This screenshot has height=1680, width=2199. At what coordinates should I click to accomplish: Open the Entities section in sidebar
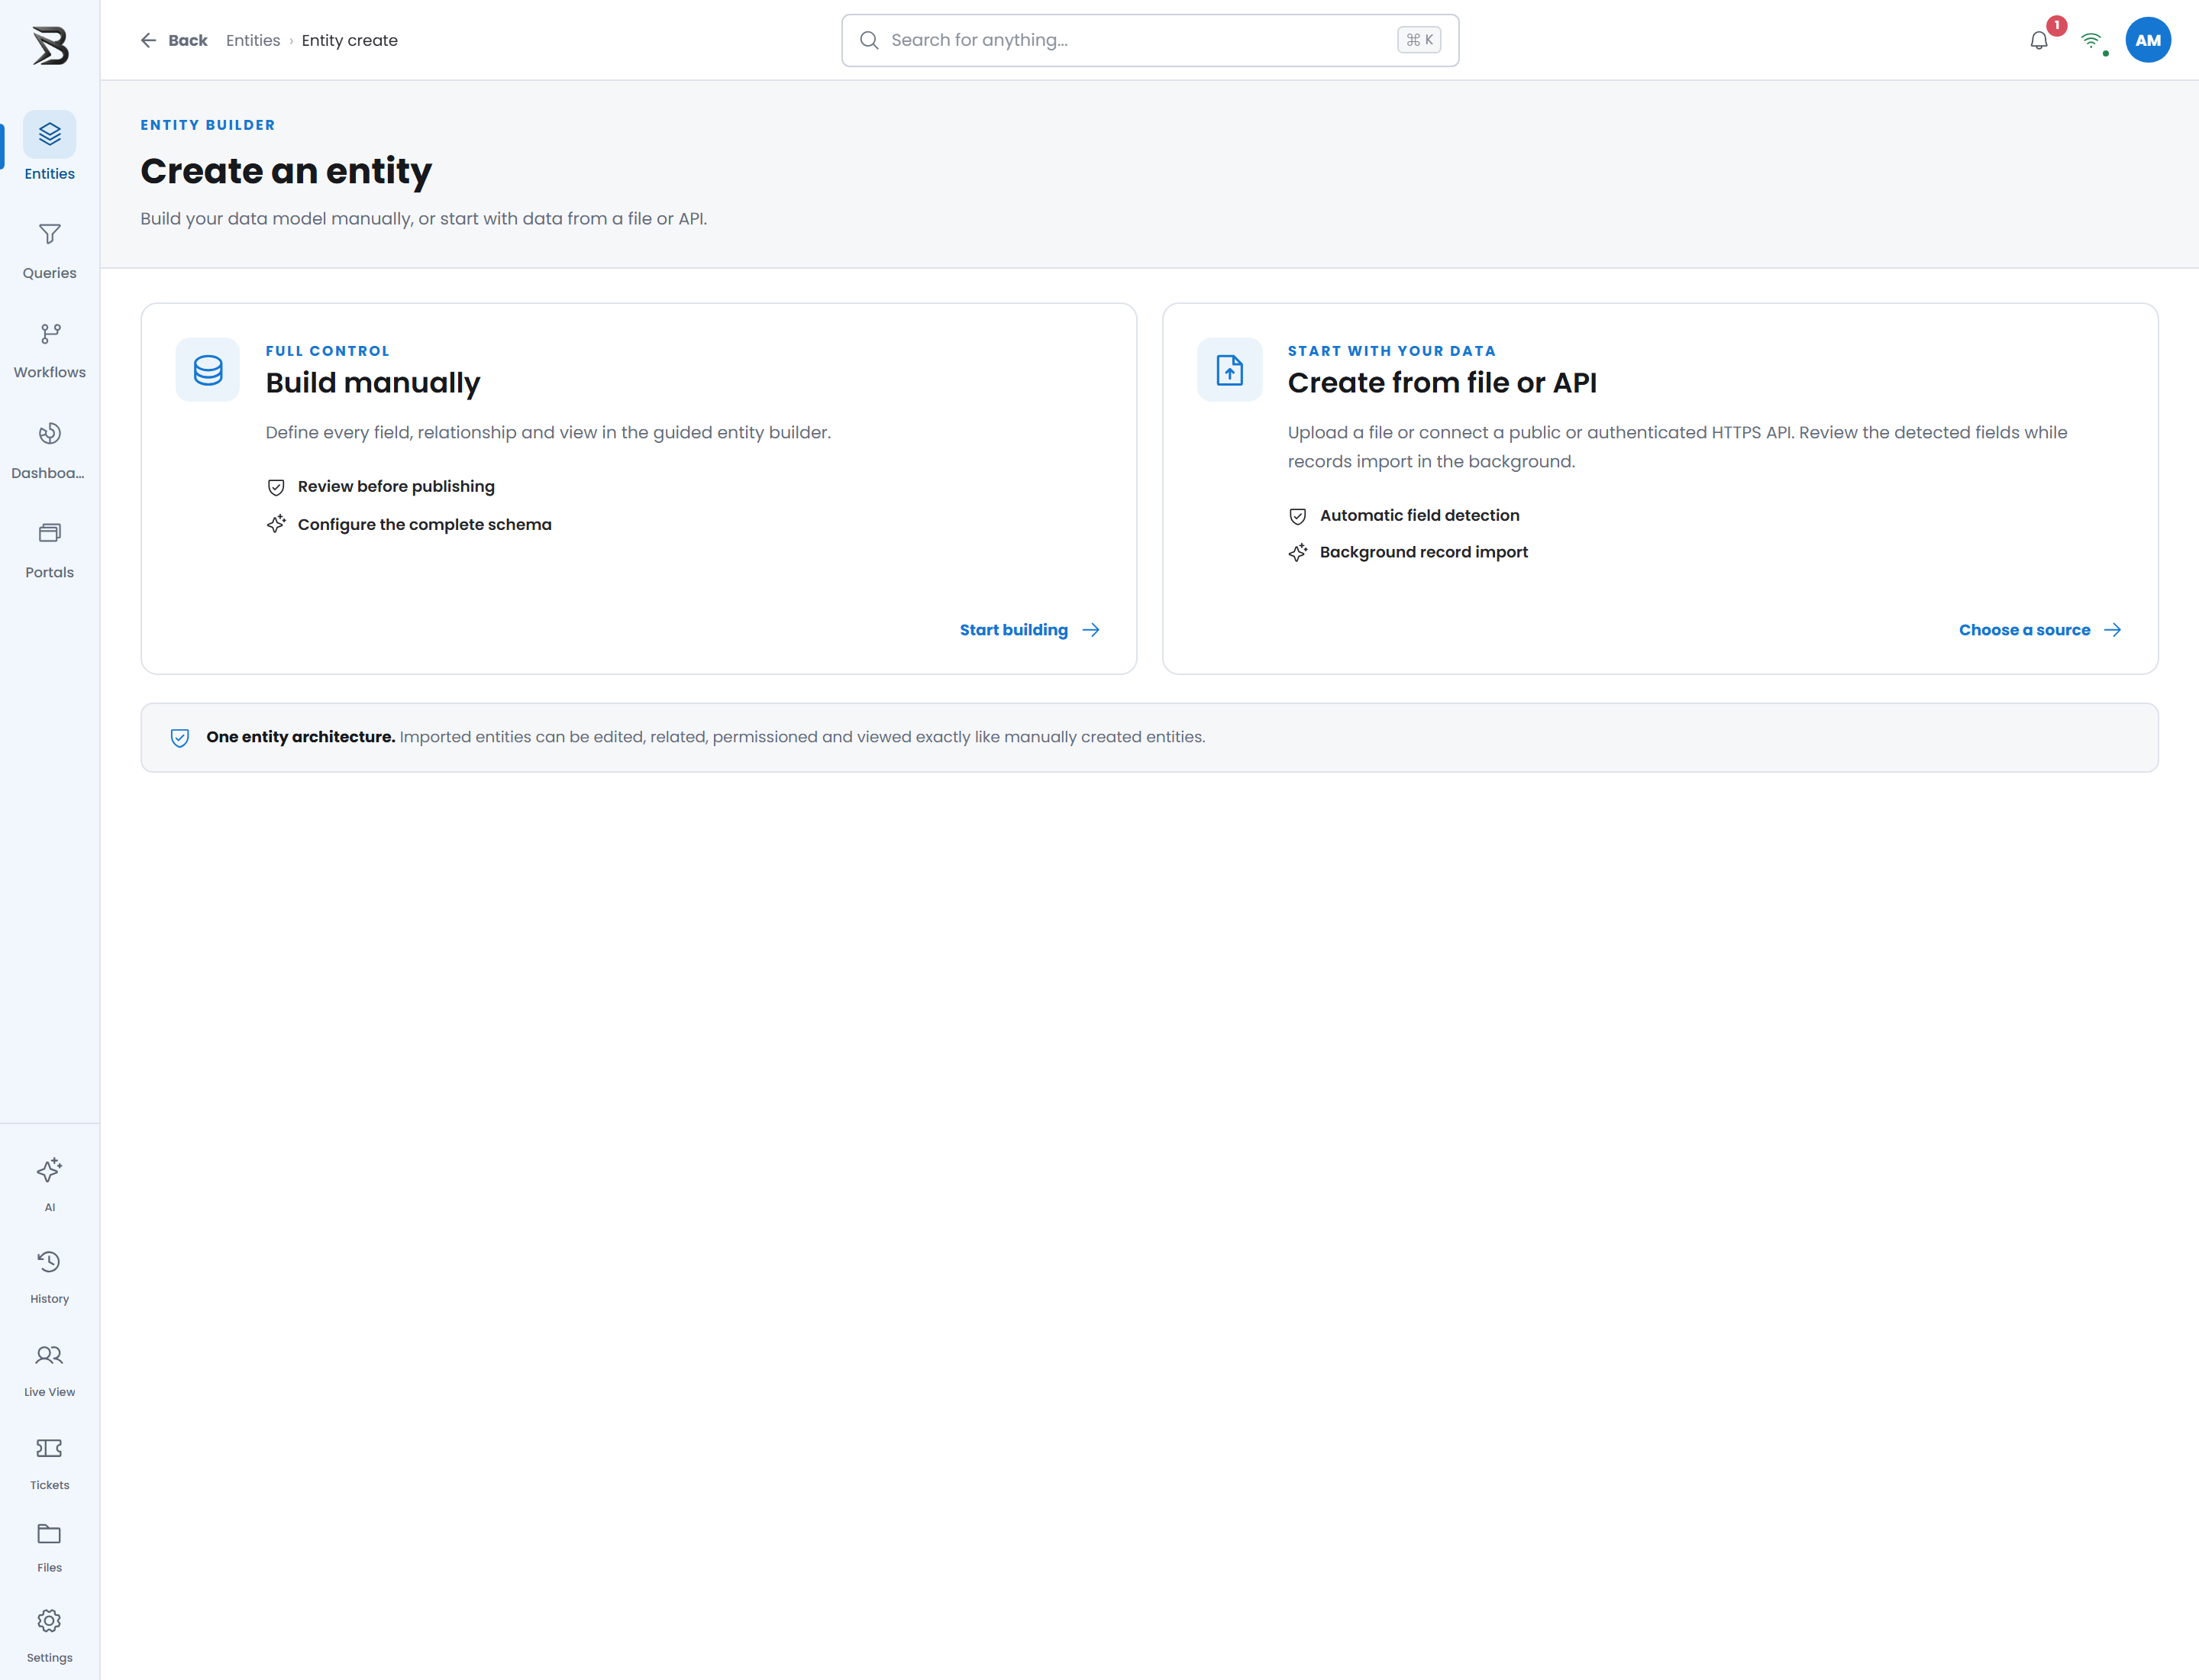click(x=49, y=146)
